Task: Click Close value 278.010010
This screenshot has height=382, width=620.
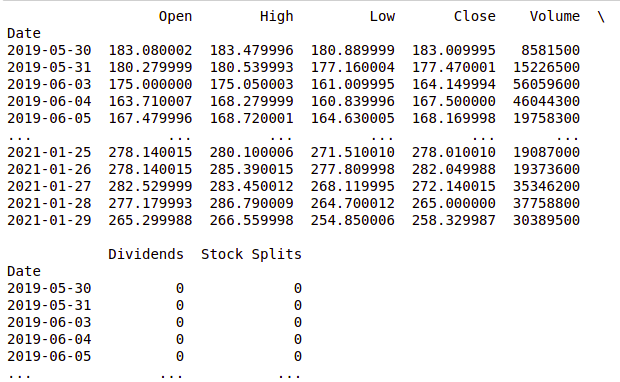Action: tap(454, 152)
